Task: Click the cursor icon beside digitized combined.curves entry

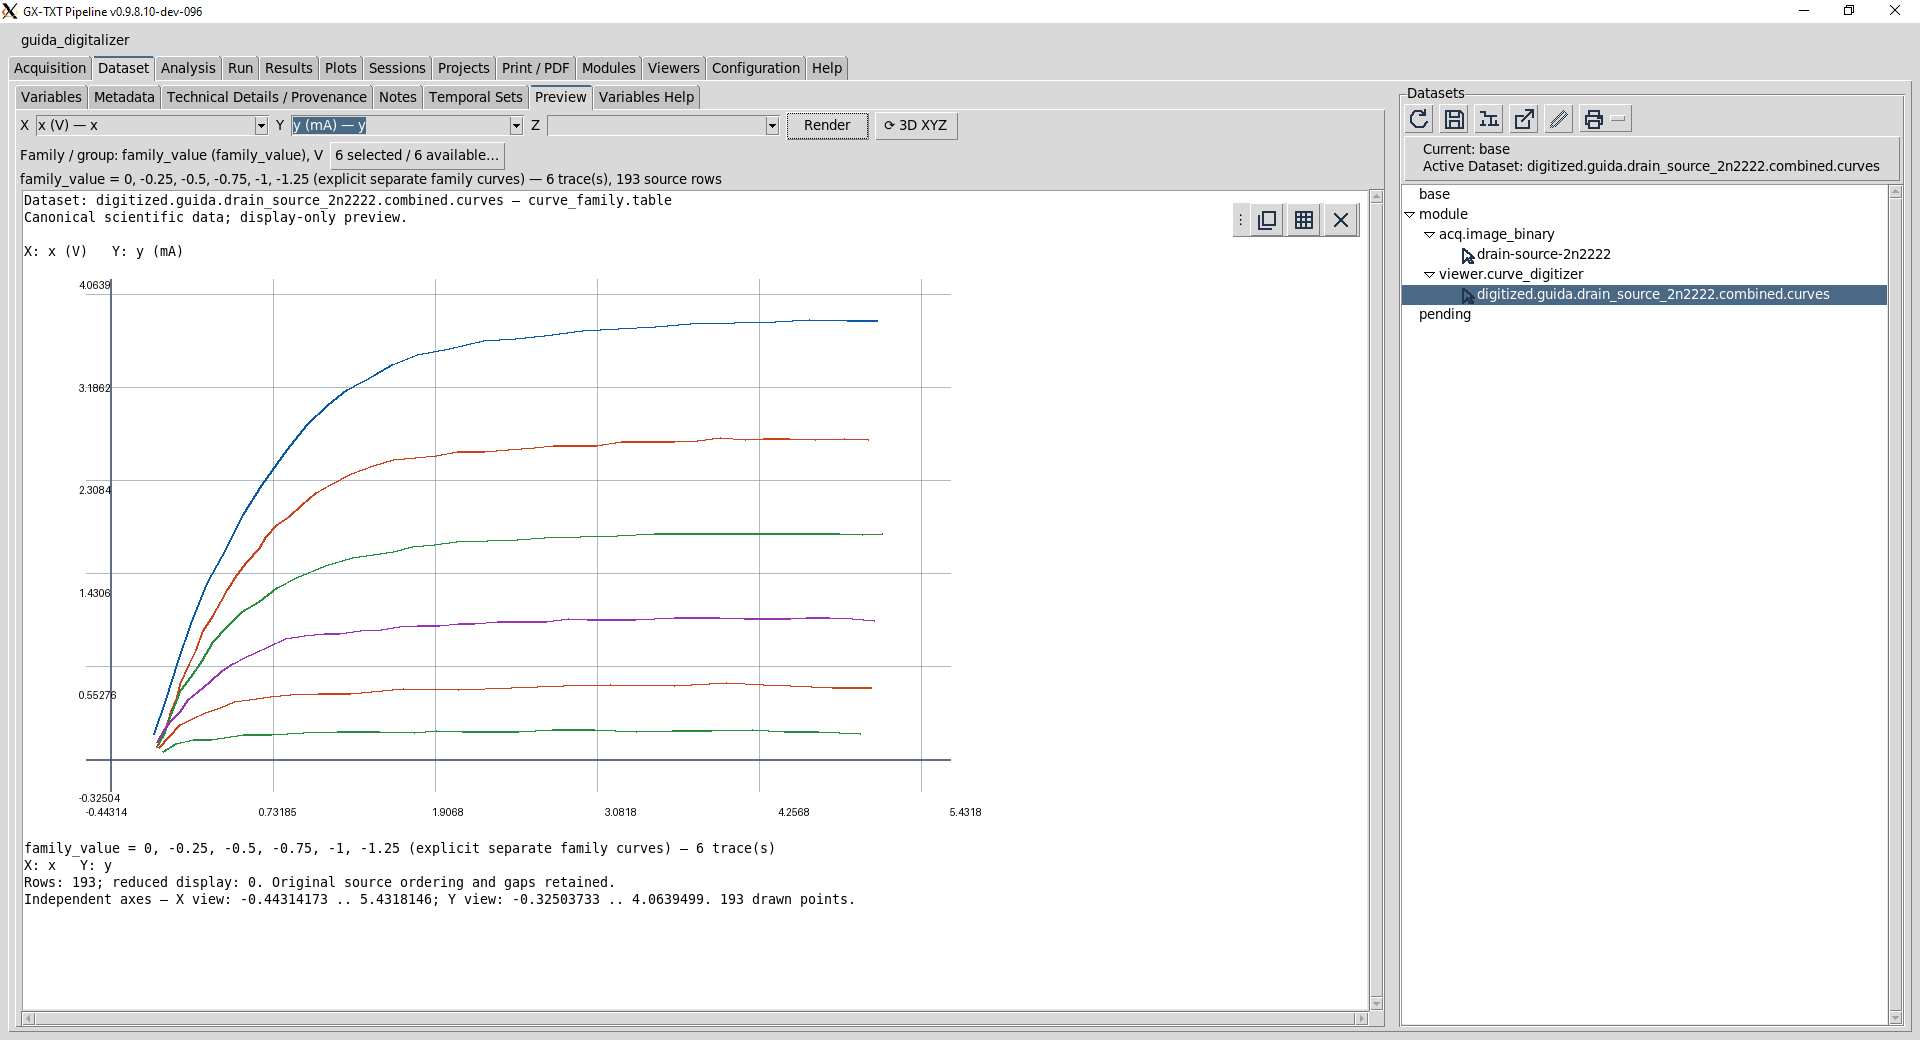Action: coord(1467,295)
